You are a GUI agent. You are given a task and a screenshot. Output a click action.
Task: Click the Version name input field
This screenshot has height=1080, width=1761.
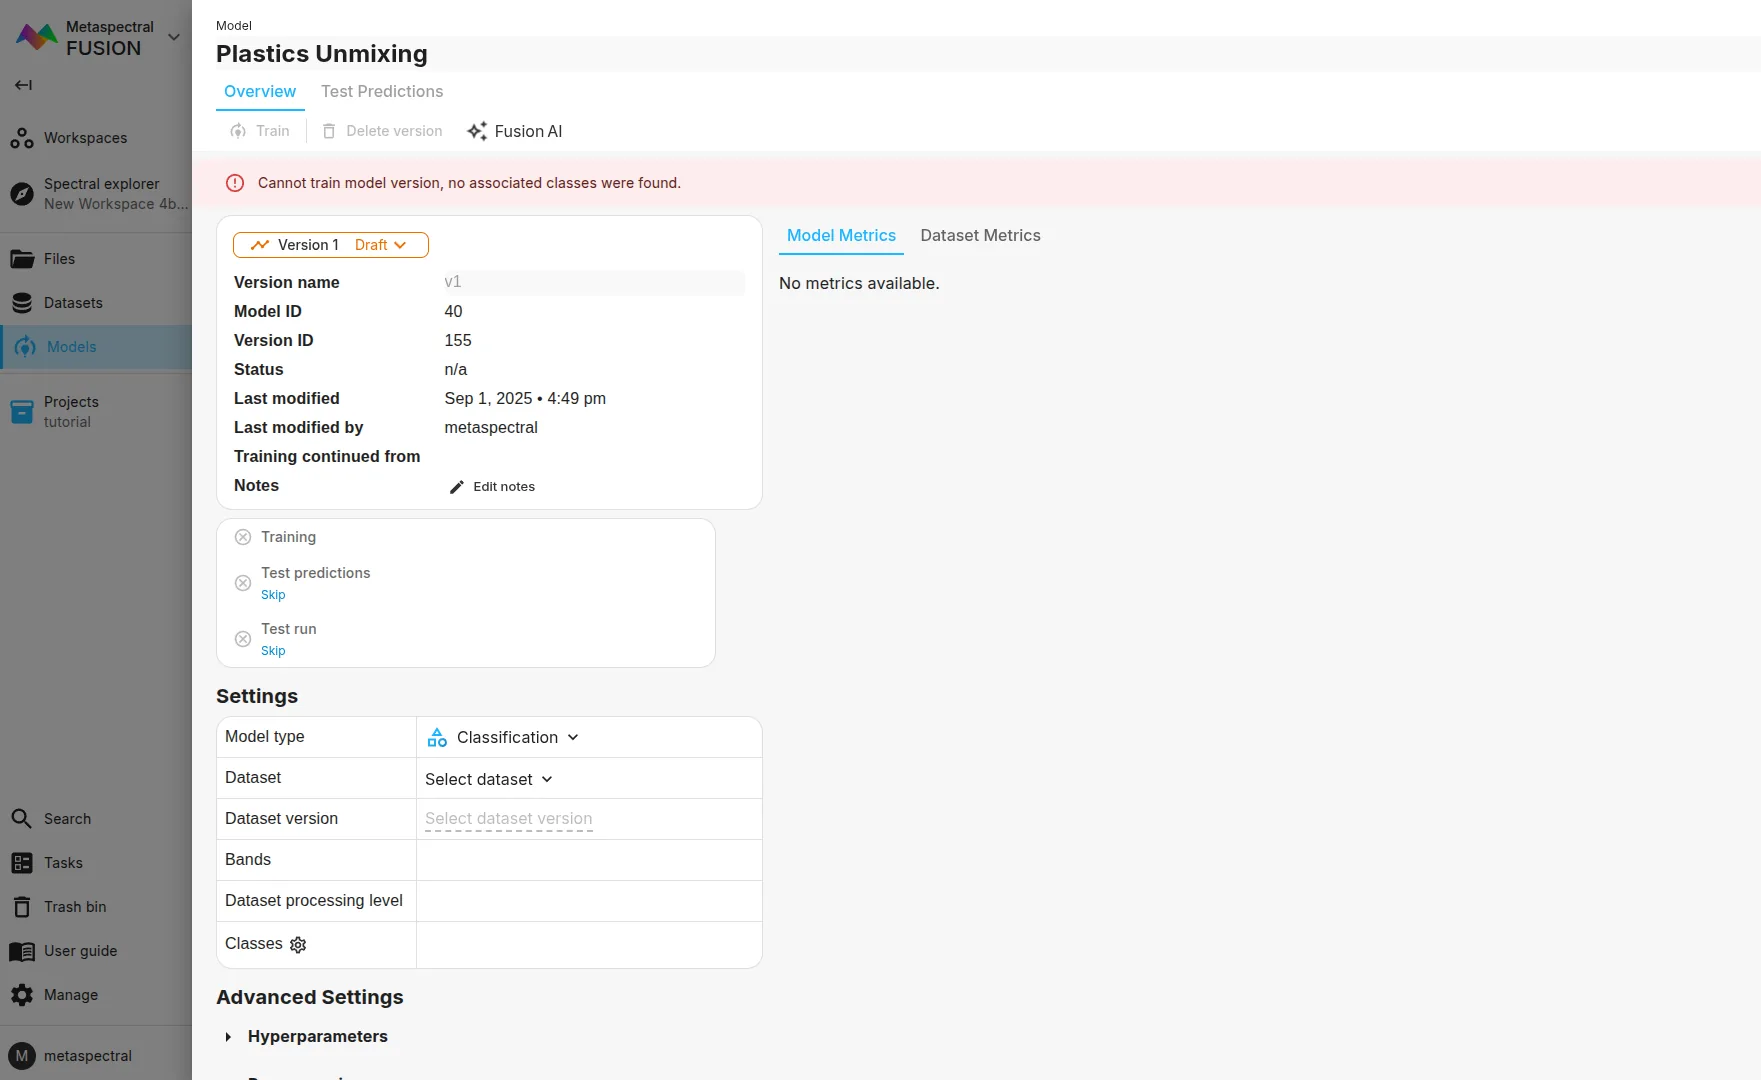pyautogui.click(x=593, y=282)
